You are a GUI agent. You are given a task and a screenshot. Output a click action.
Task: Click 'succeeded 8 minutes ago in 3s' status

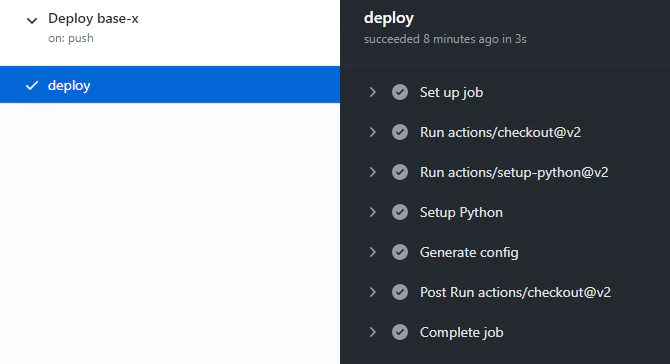(x=445, y=39)
